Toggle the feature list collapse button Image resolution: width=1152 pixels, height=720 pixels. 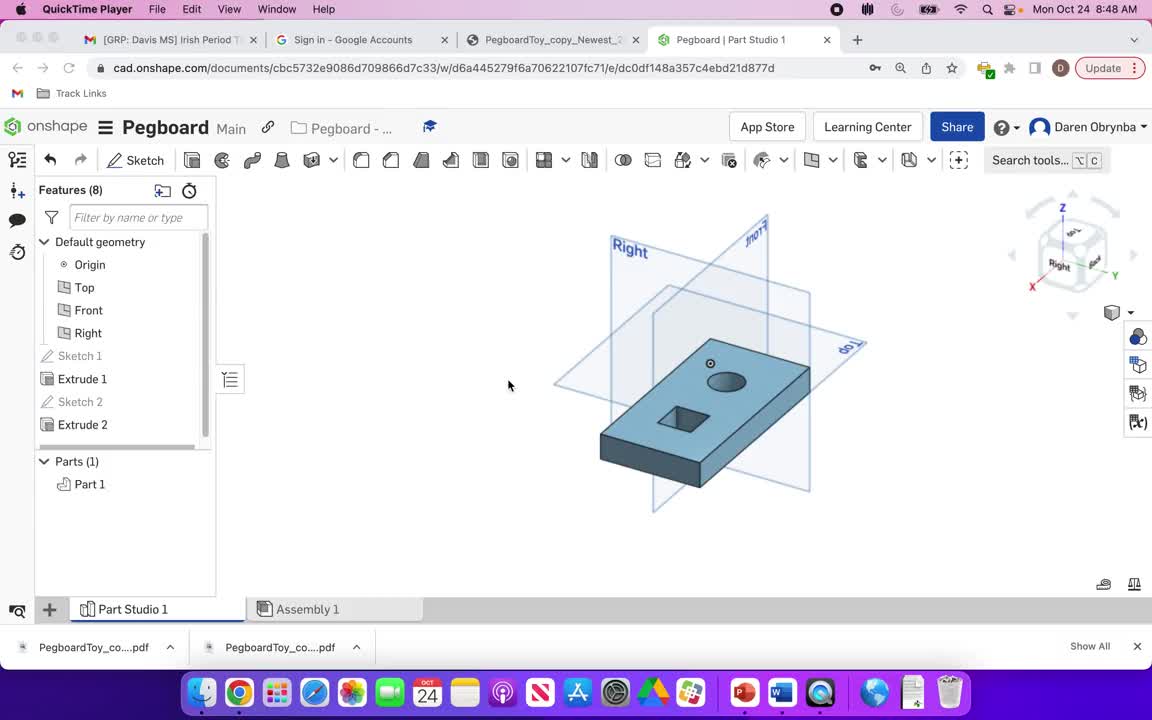[x=230, y=379]
